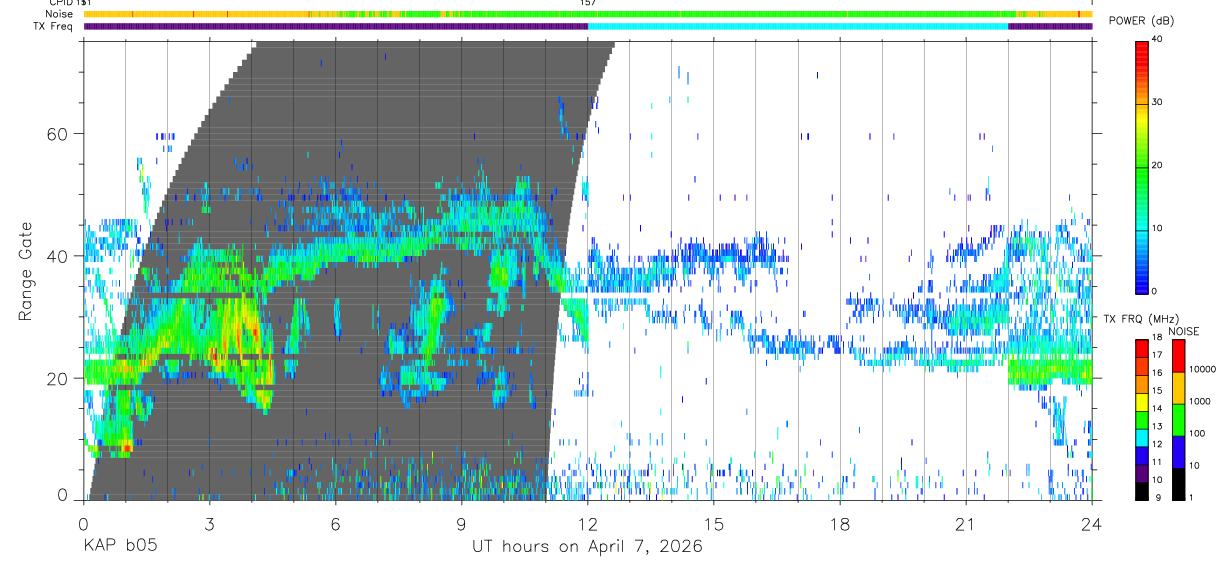Click the '40' tick on the POWER colorbar

point(1158,40)
